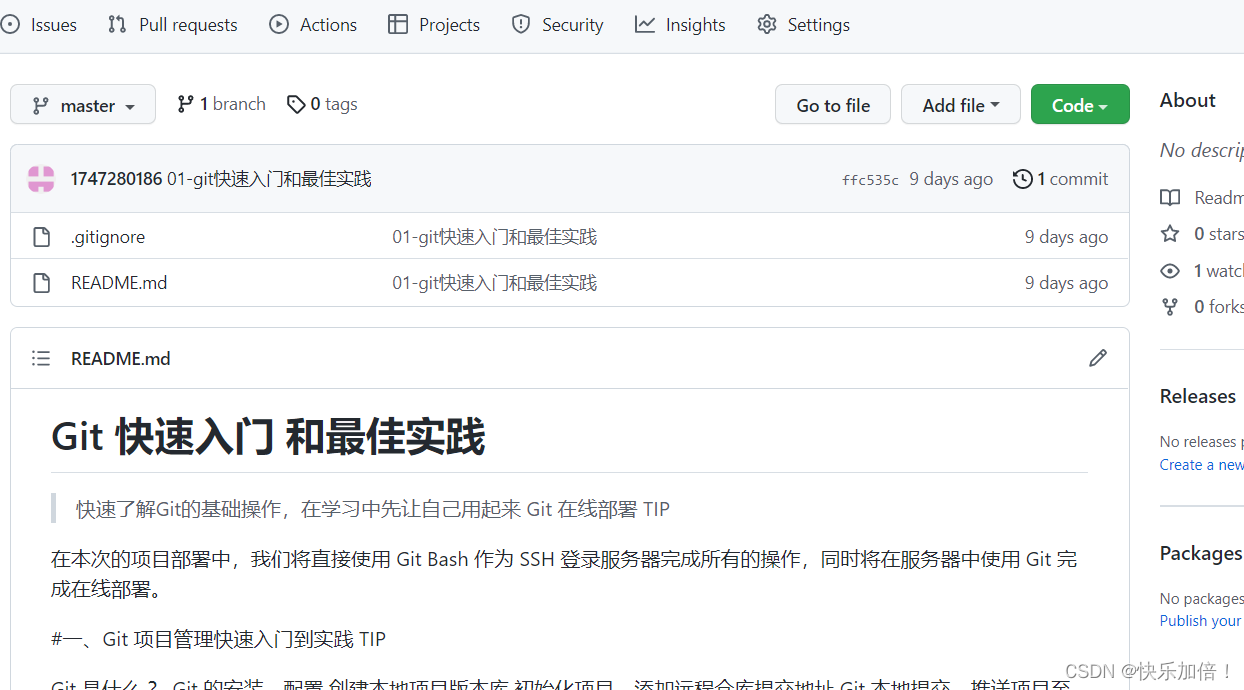1244x690 pixels.
Task: Click the watching eye icon
Action: point(1170,271)
